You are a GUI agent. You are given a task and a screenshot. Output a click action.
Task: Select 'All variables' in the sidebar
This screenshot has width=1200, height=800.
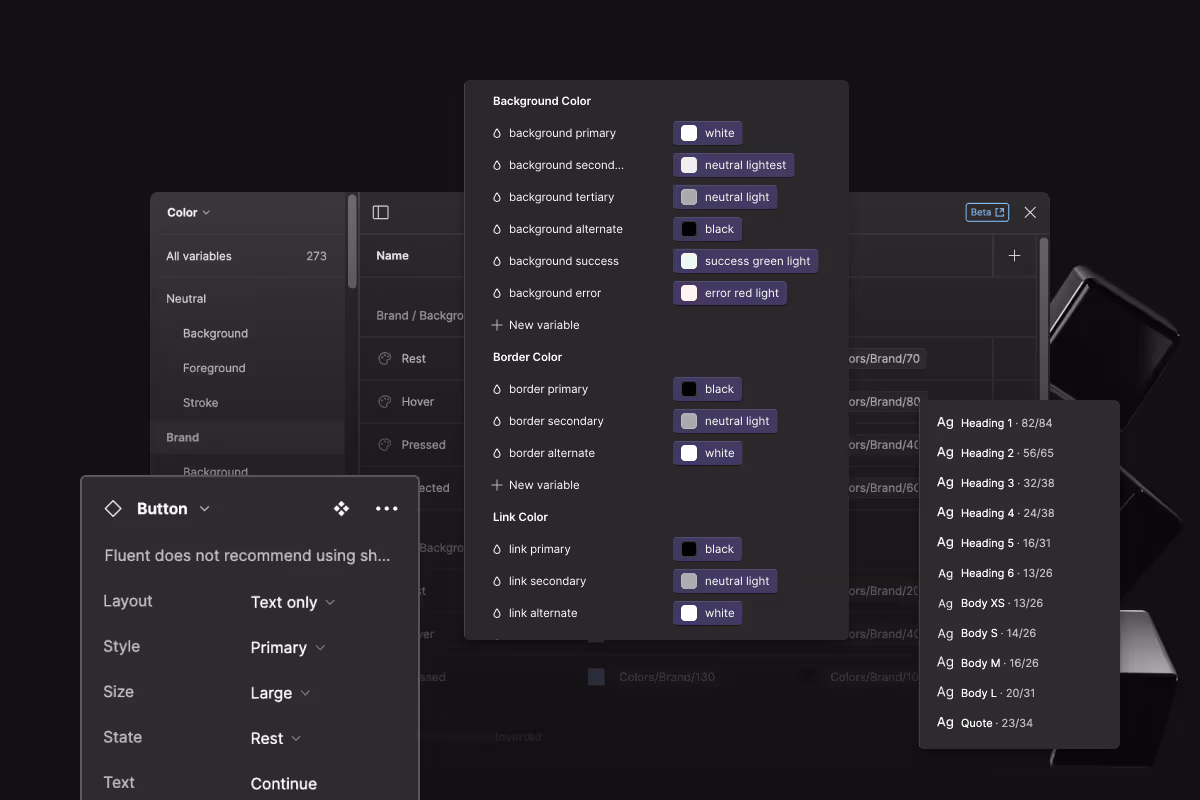199,256
